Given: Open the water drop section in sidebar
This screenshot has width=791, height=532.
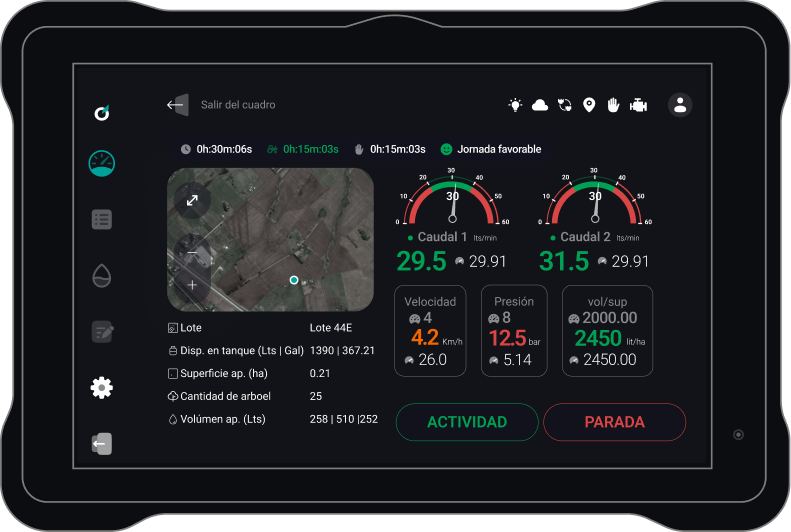Looking at the screenshot, I should [101, 275].
